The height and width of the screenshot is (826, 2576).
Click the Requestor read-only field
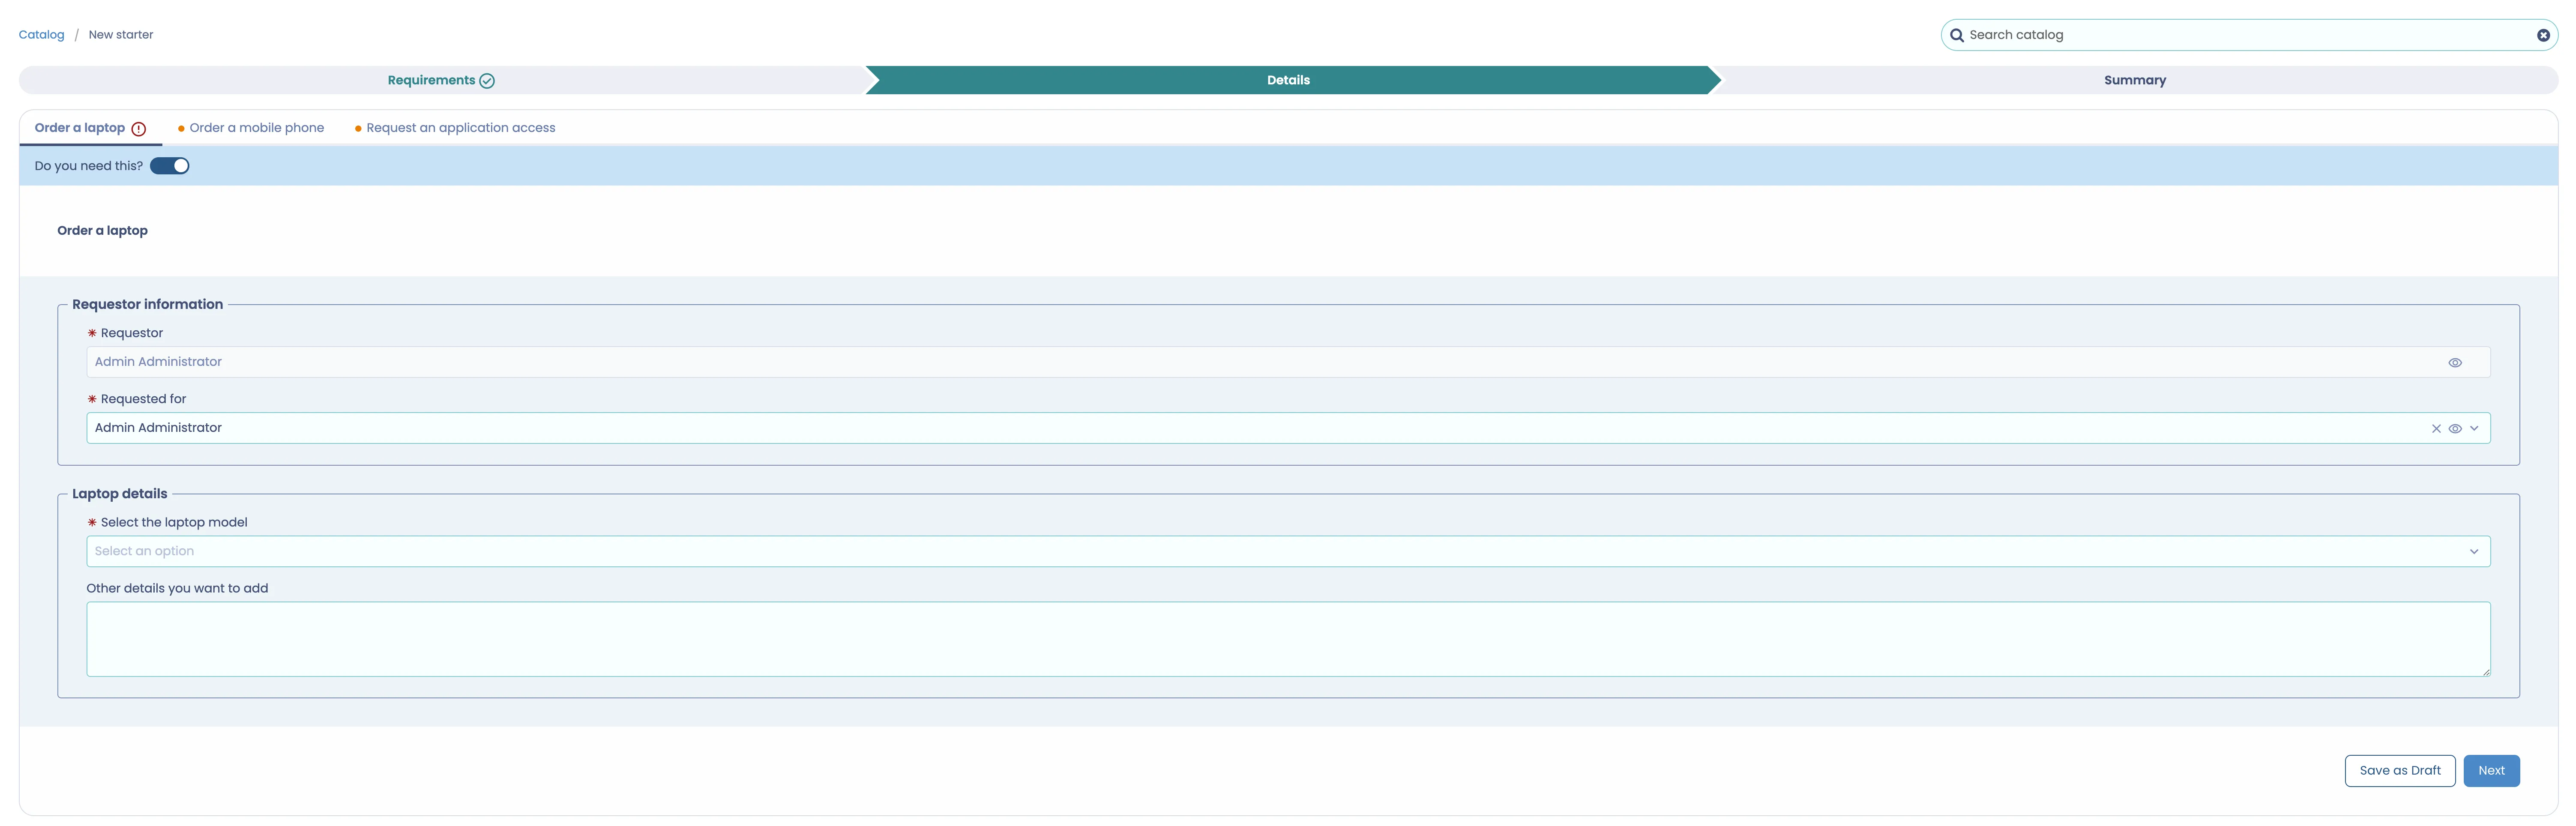(1288, 362)
